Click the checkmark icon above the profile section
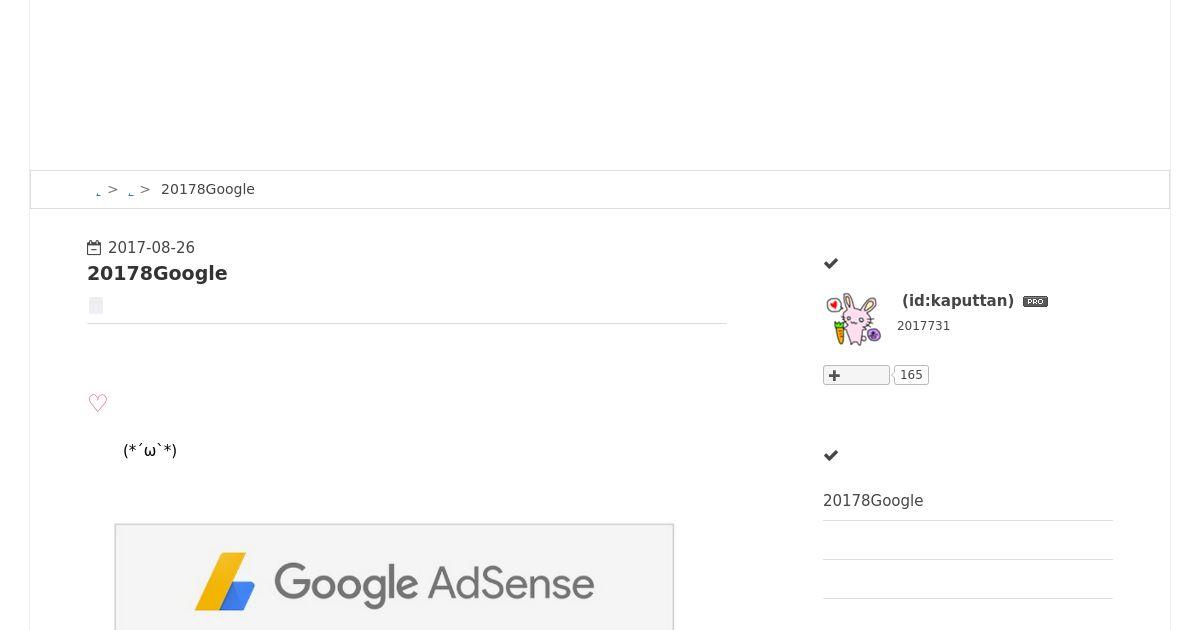The height and width of the screenshot is (630, 1200). point(831,264)
